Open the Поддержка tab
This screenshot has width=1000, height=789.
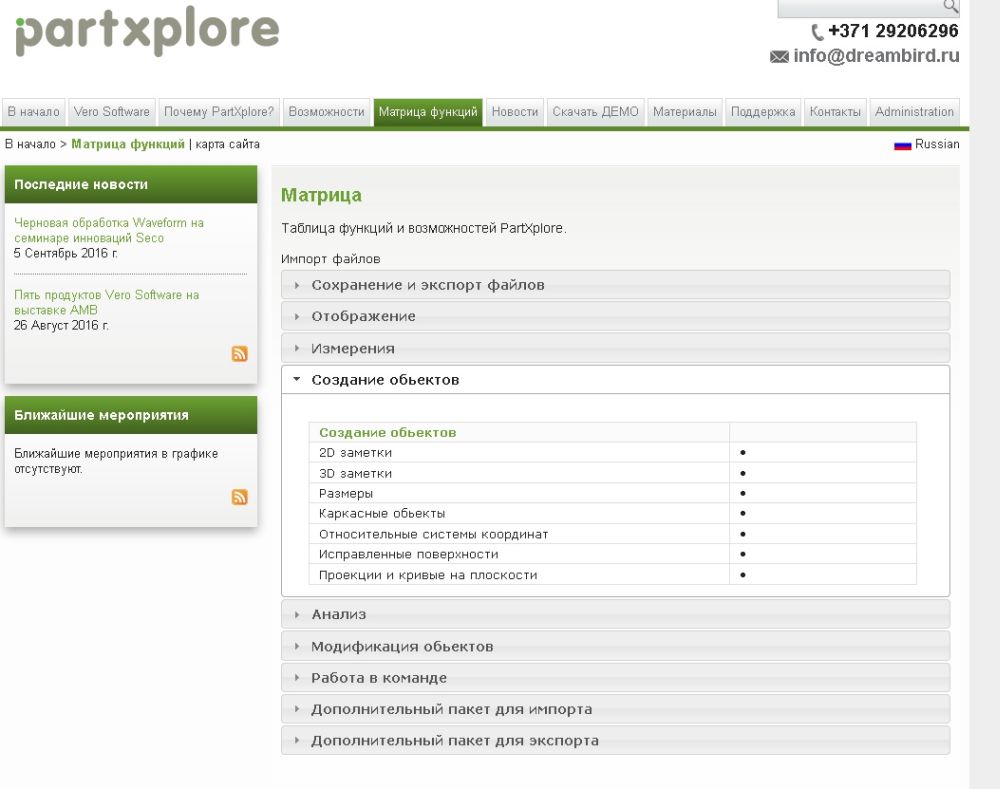(763, 112)
